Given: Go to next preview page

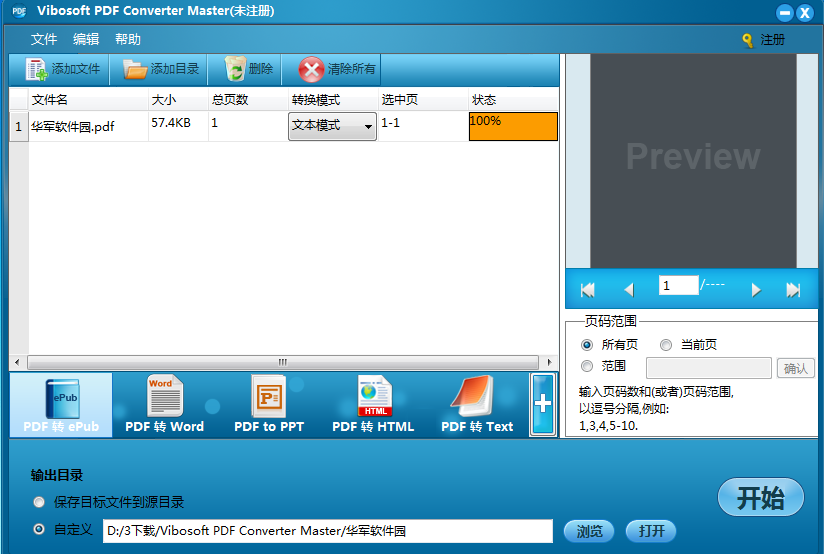Looking at the screenshot, I should (x=756, y=290).
